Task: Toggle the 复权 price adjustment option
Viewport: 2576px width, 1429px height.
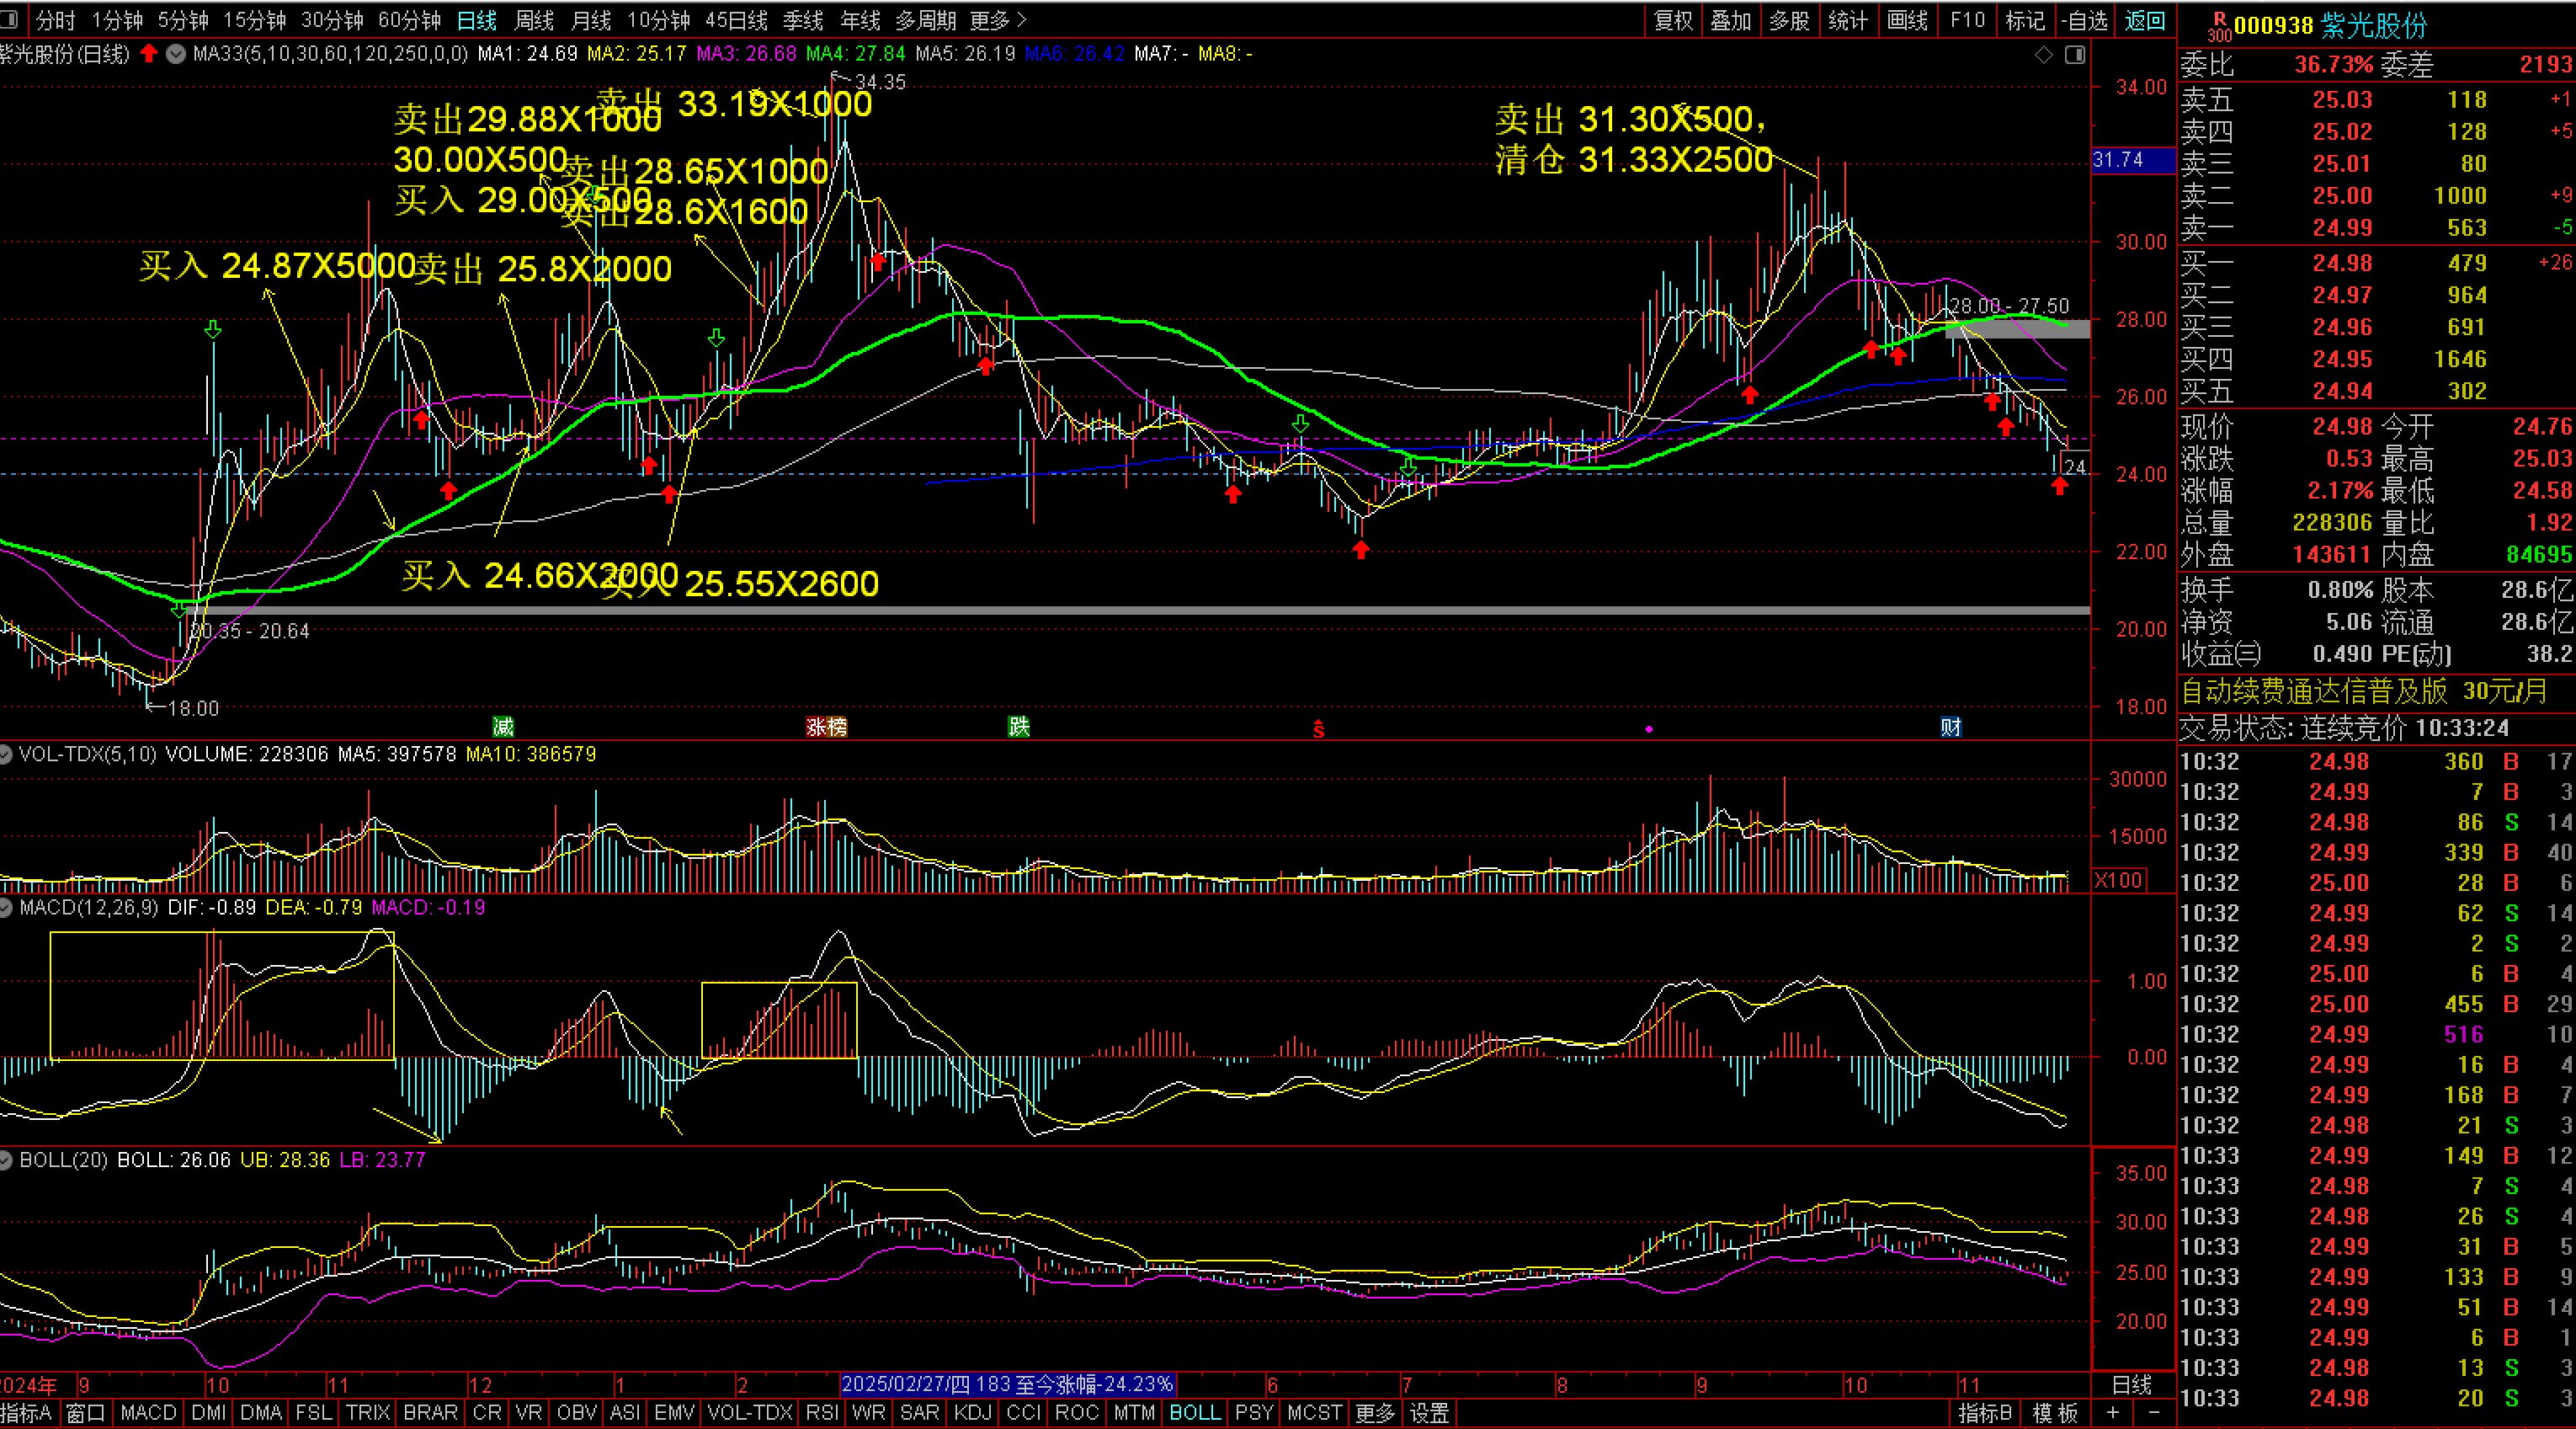Action: pyautogui.click(x=1673, y=20)
